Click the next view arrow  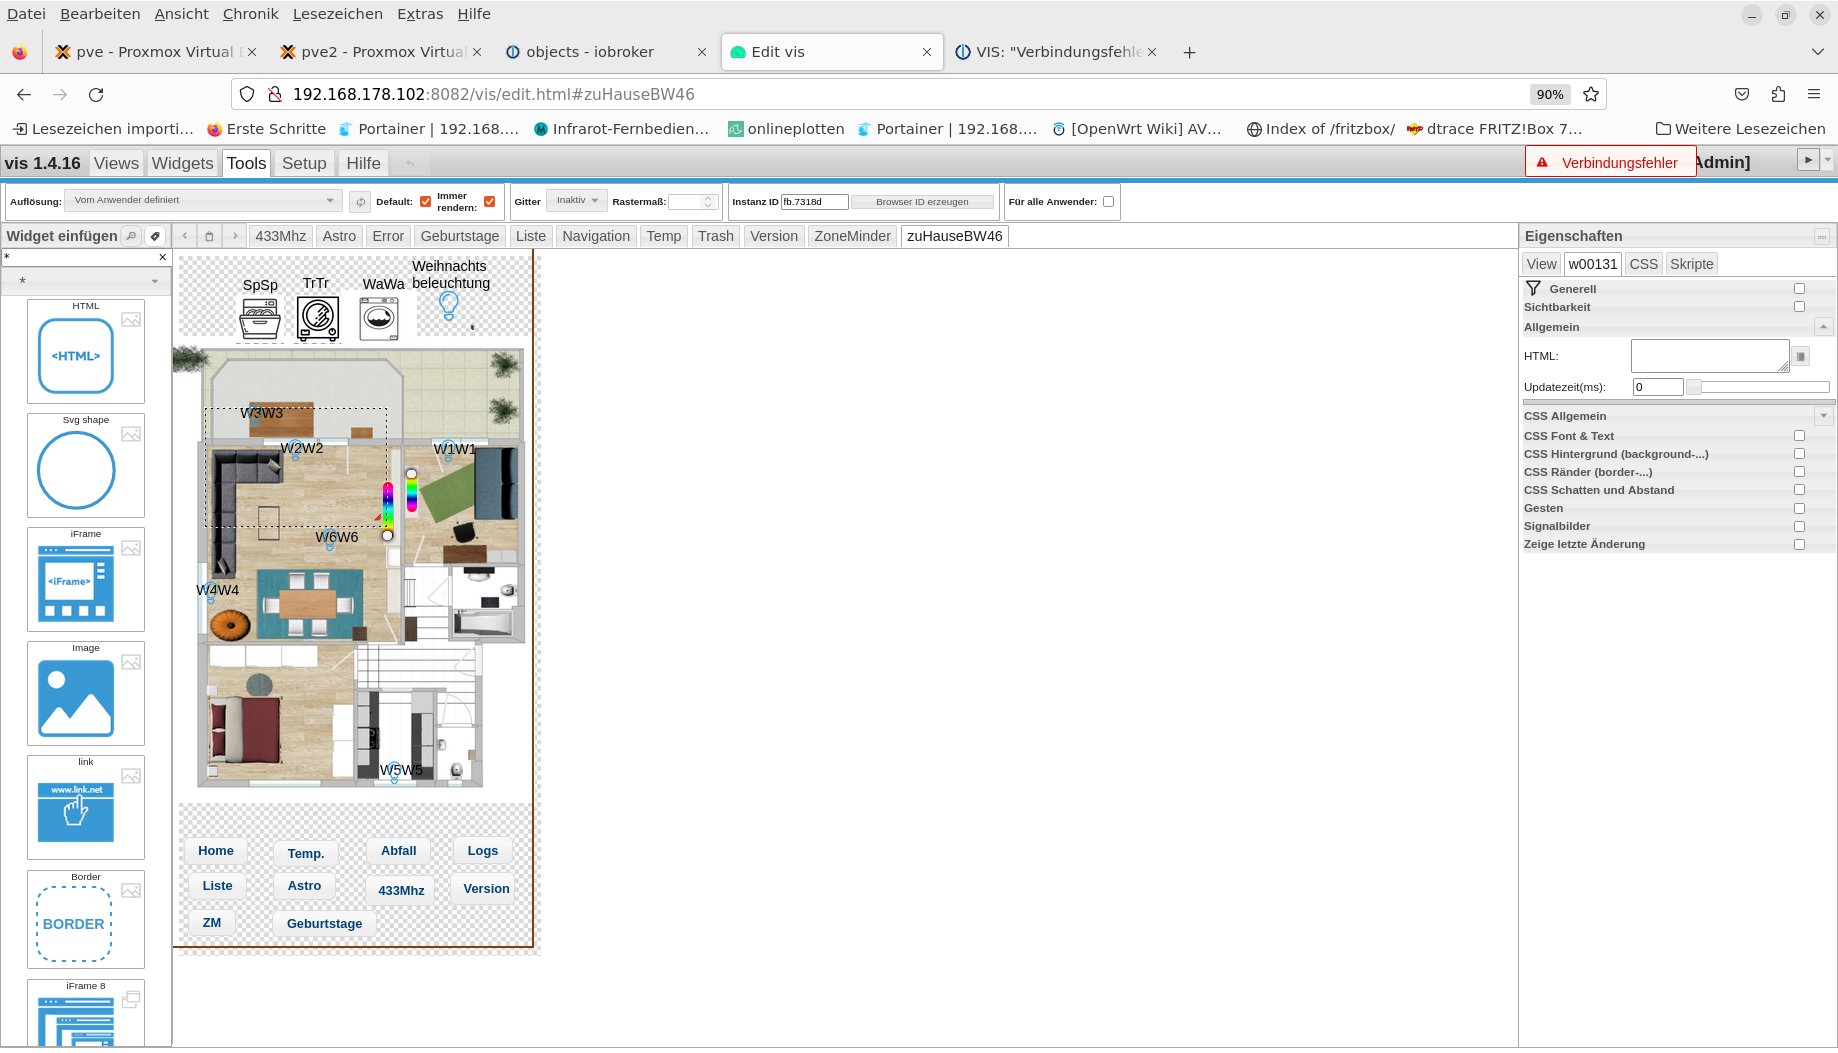coord(235,236)
